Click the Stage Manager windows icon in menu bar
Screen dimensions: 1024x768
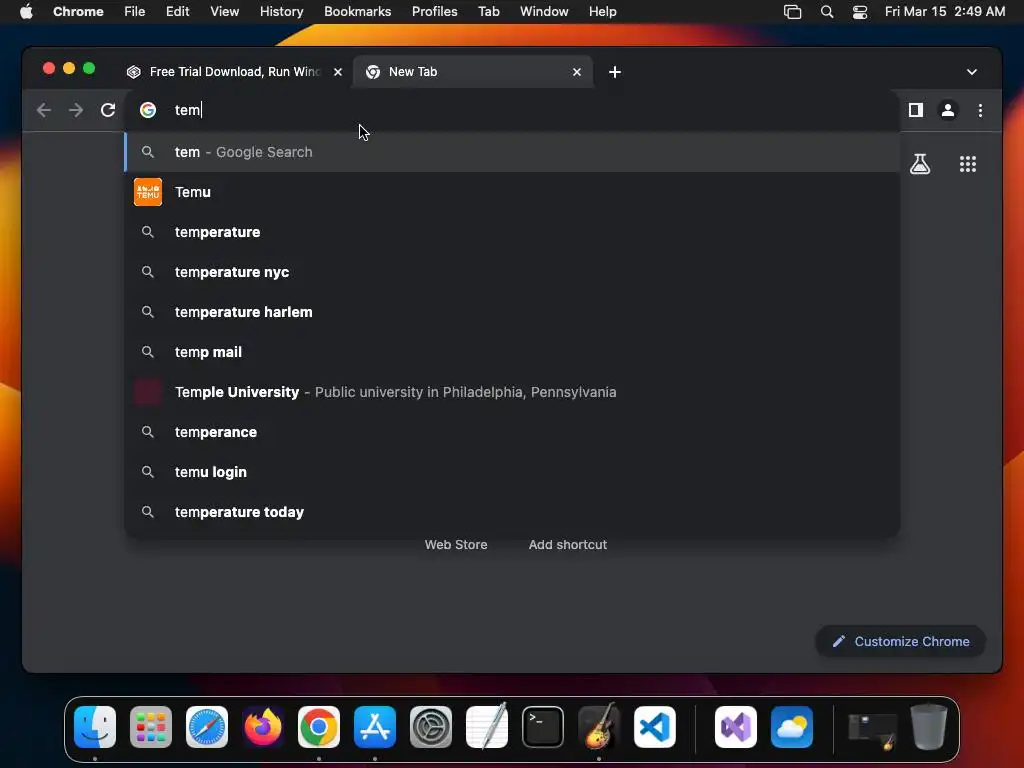(792, 12)
